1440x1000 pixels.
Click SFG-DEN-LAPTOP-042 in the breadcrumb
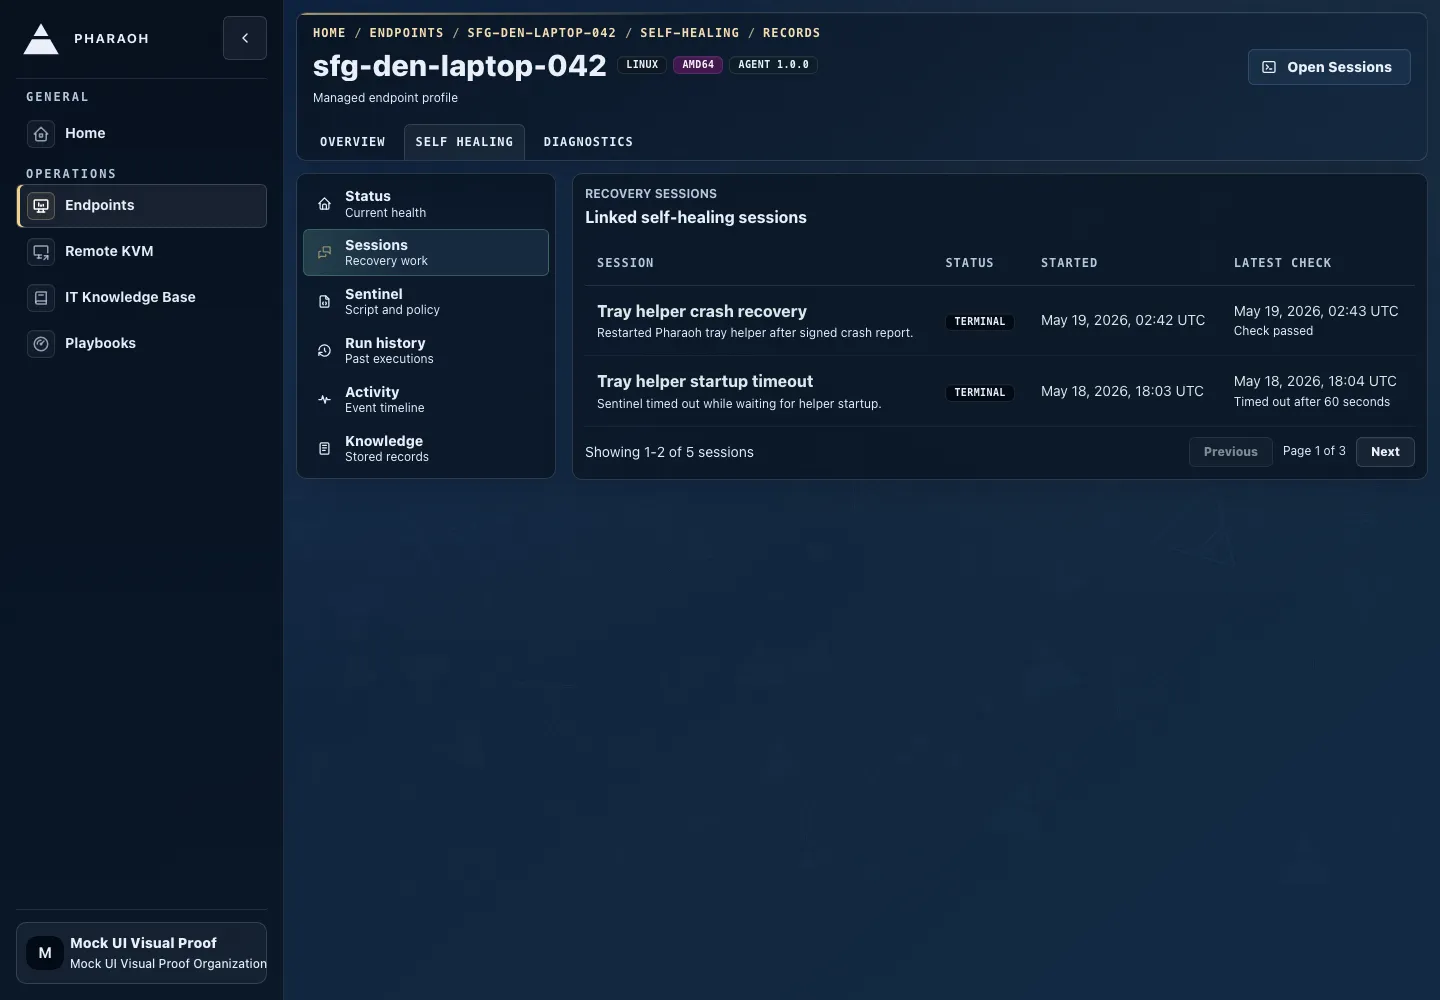coord(542,33)
